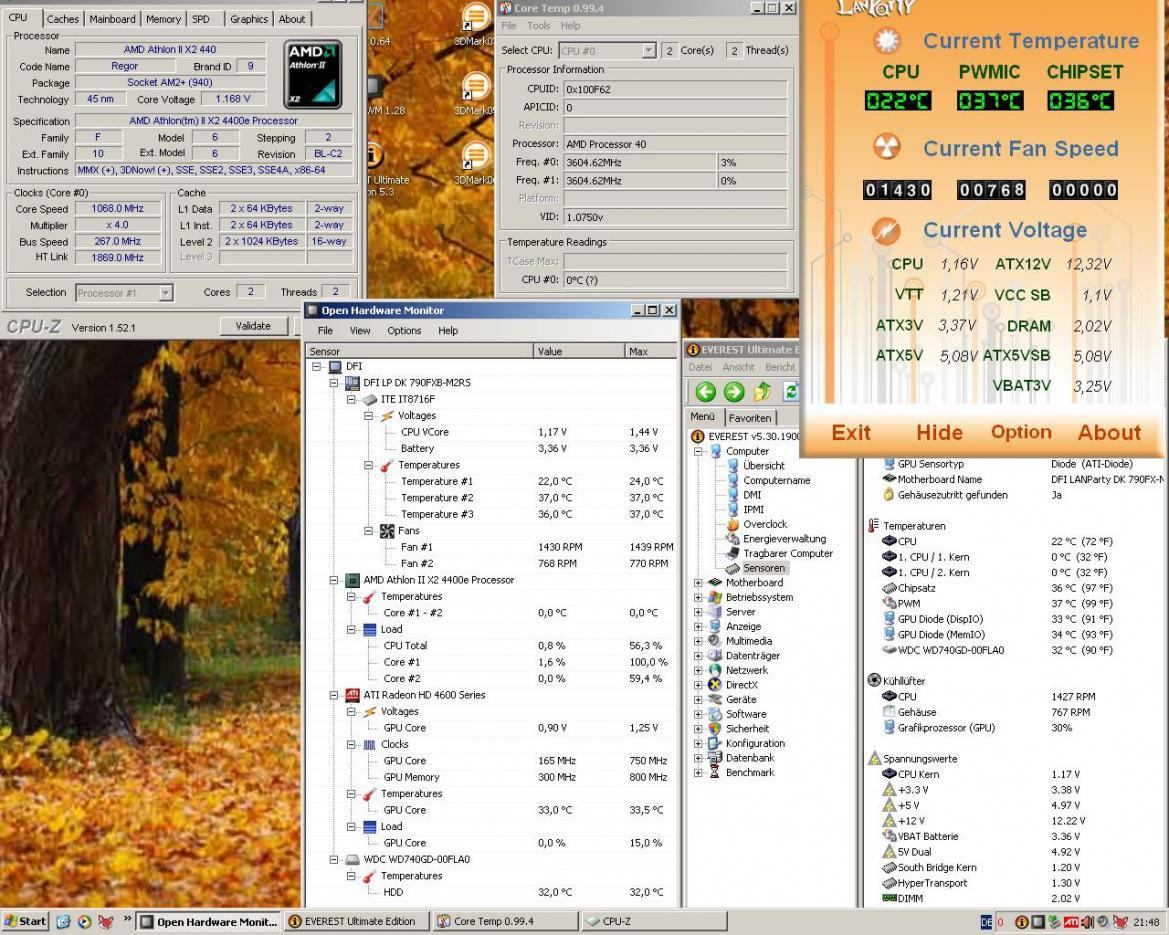The height and width of the screenshot is (935, 1169).
Task: Click the Fans icon in Open Hardware Monitor
Action: [387, 531]
